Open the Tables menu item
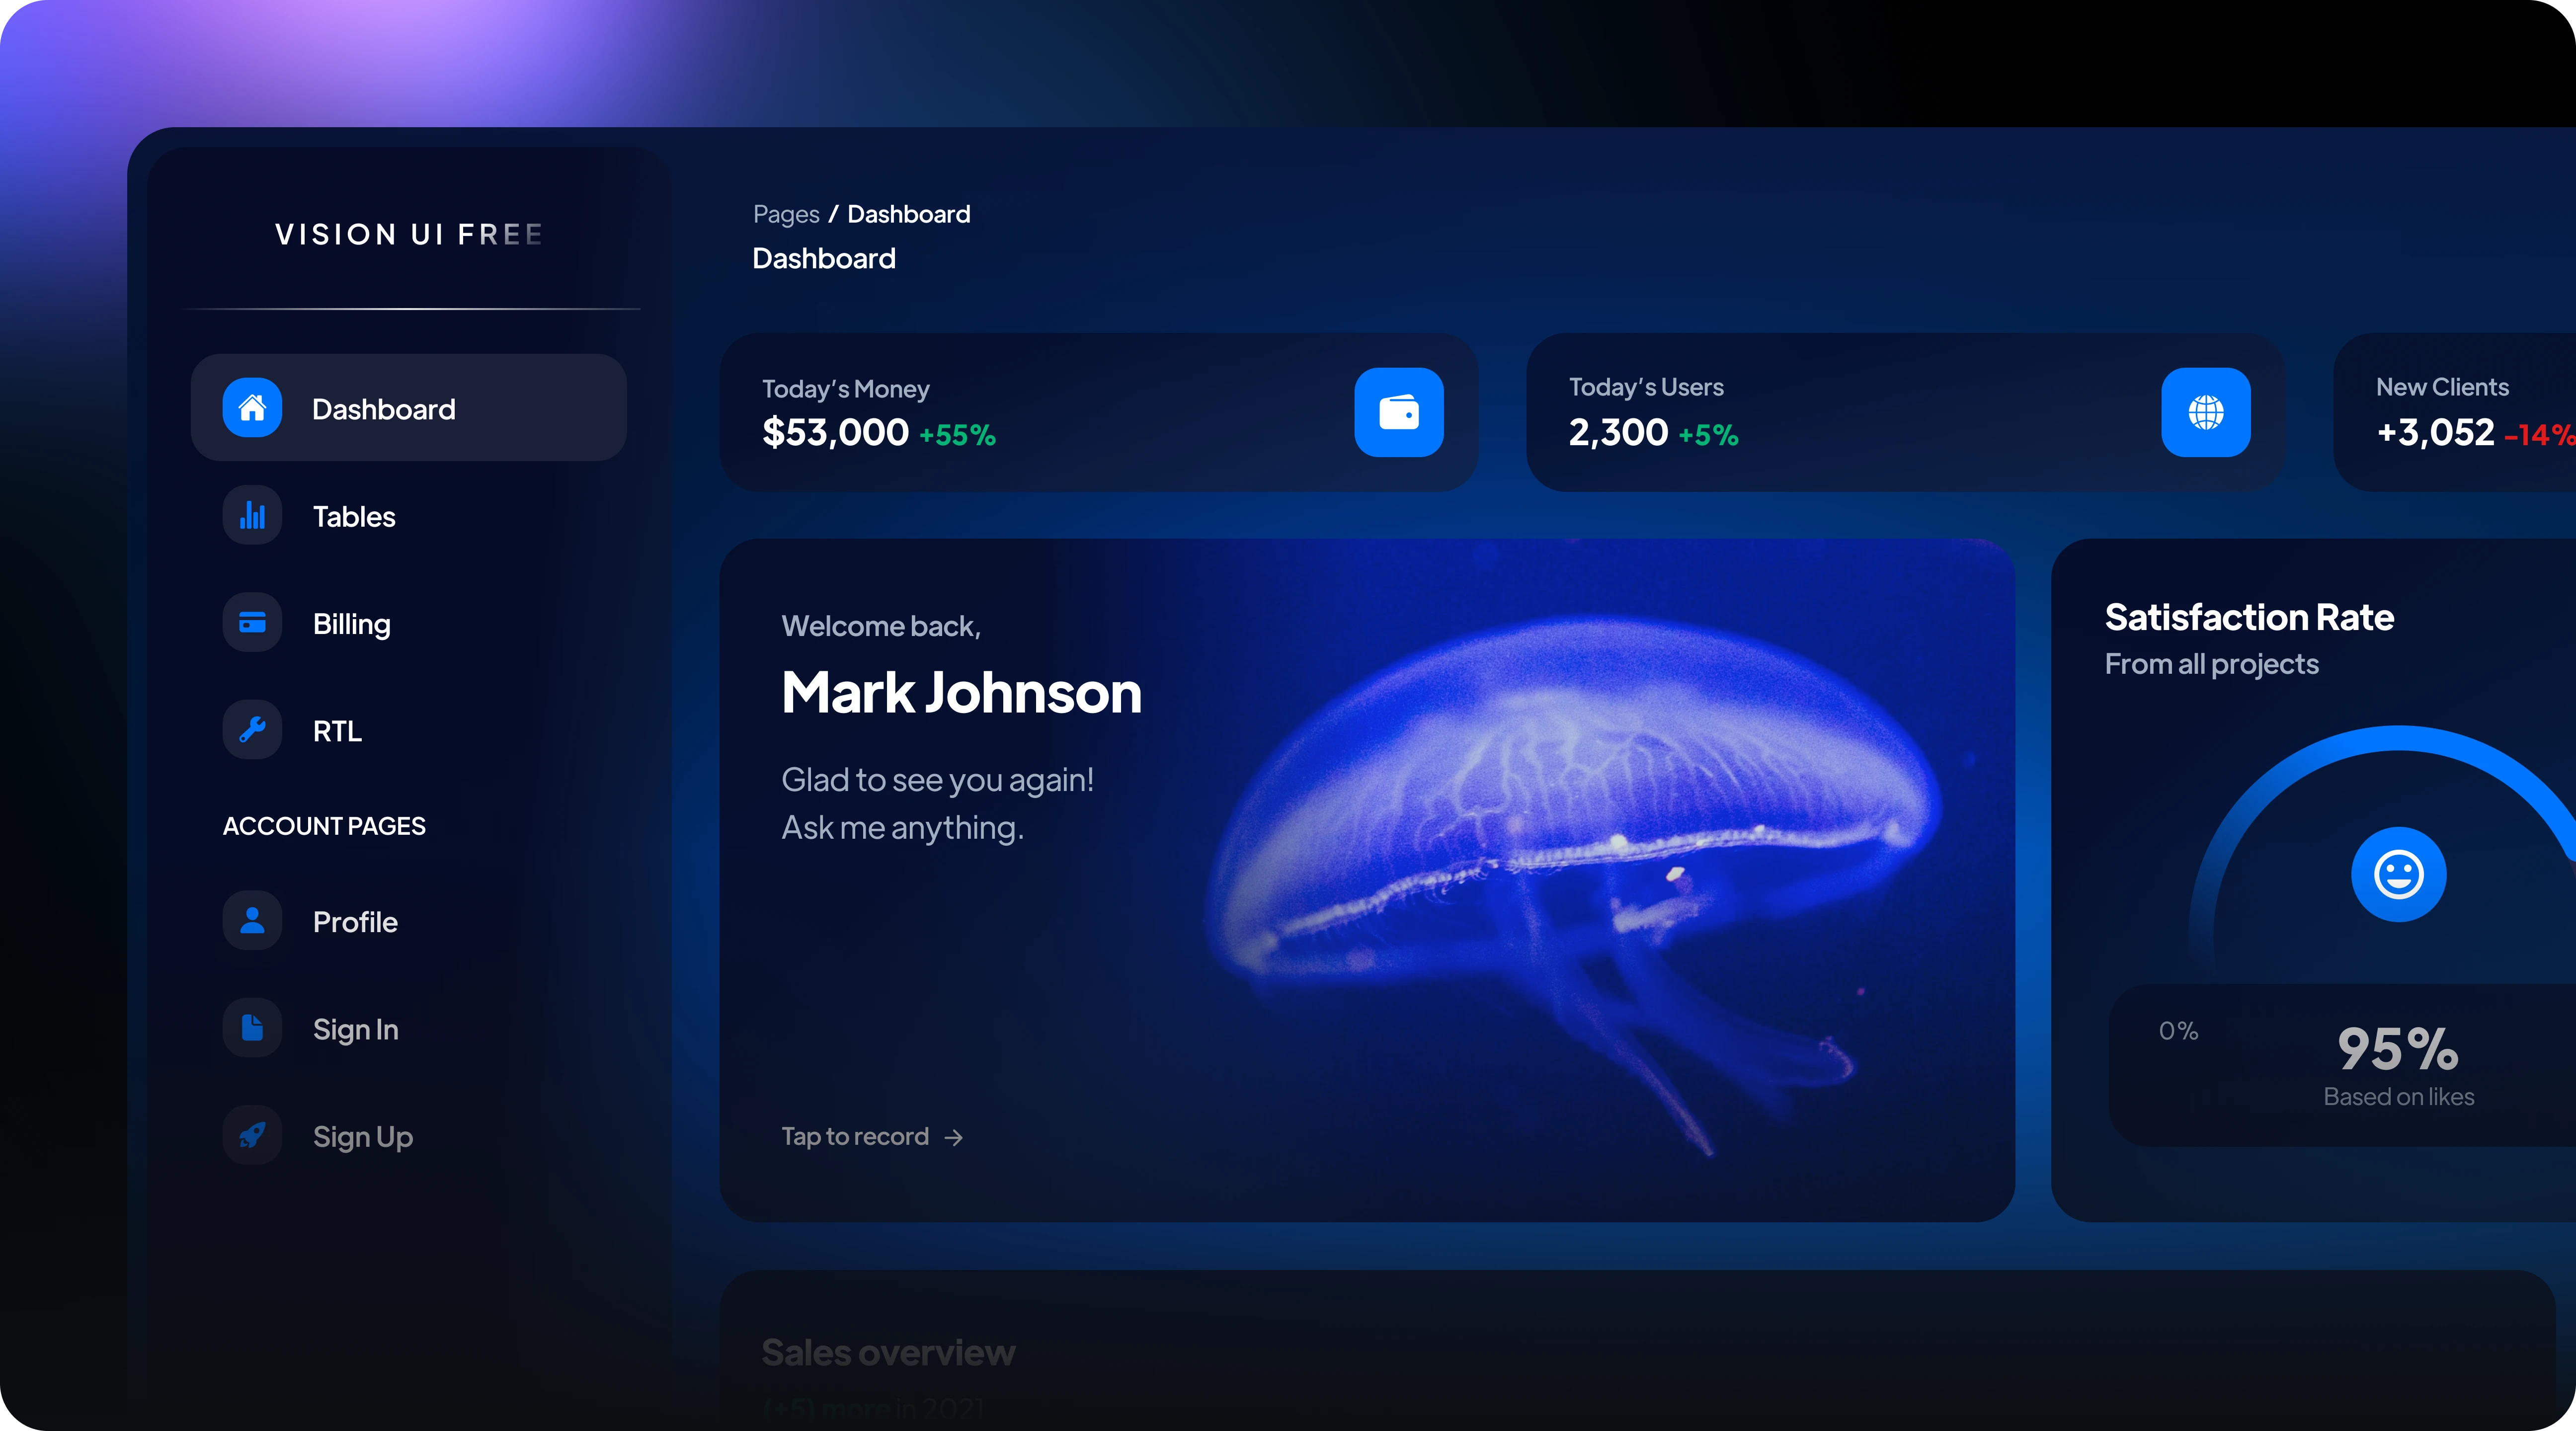This screenshot has height=1431, width=2576. click(409, 516)
